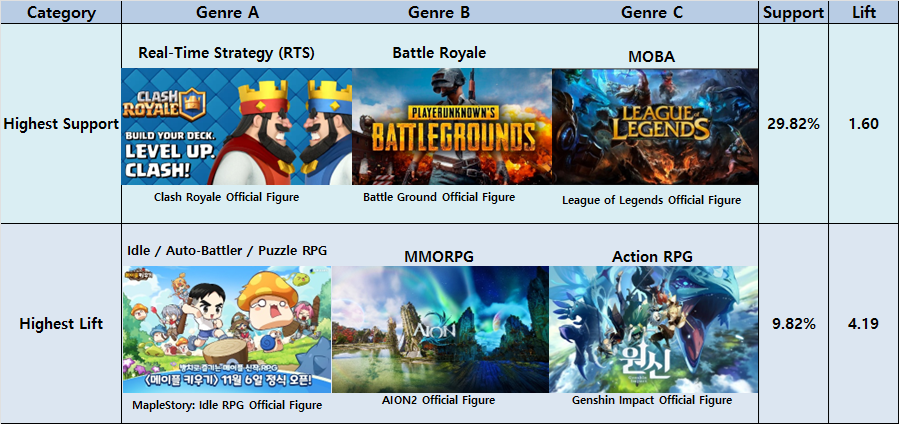Click the MOBA genre heading

click(652, 57)
